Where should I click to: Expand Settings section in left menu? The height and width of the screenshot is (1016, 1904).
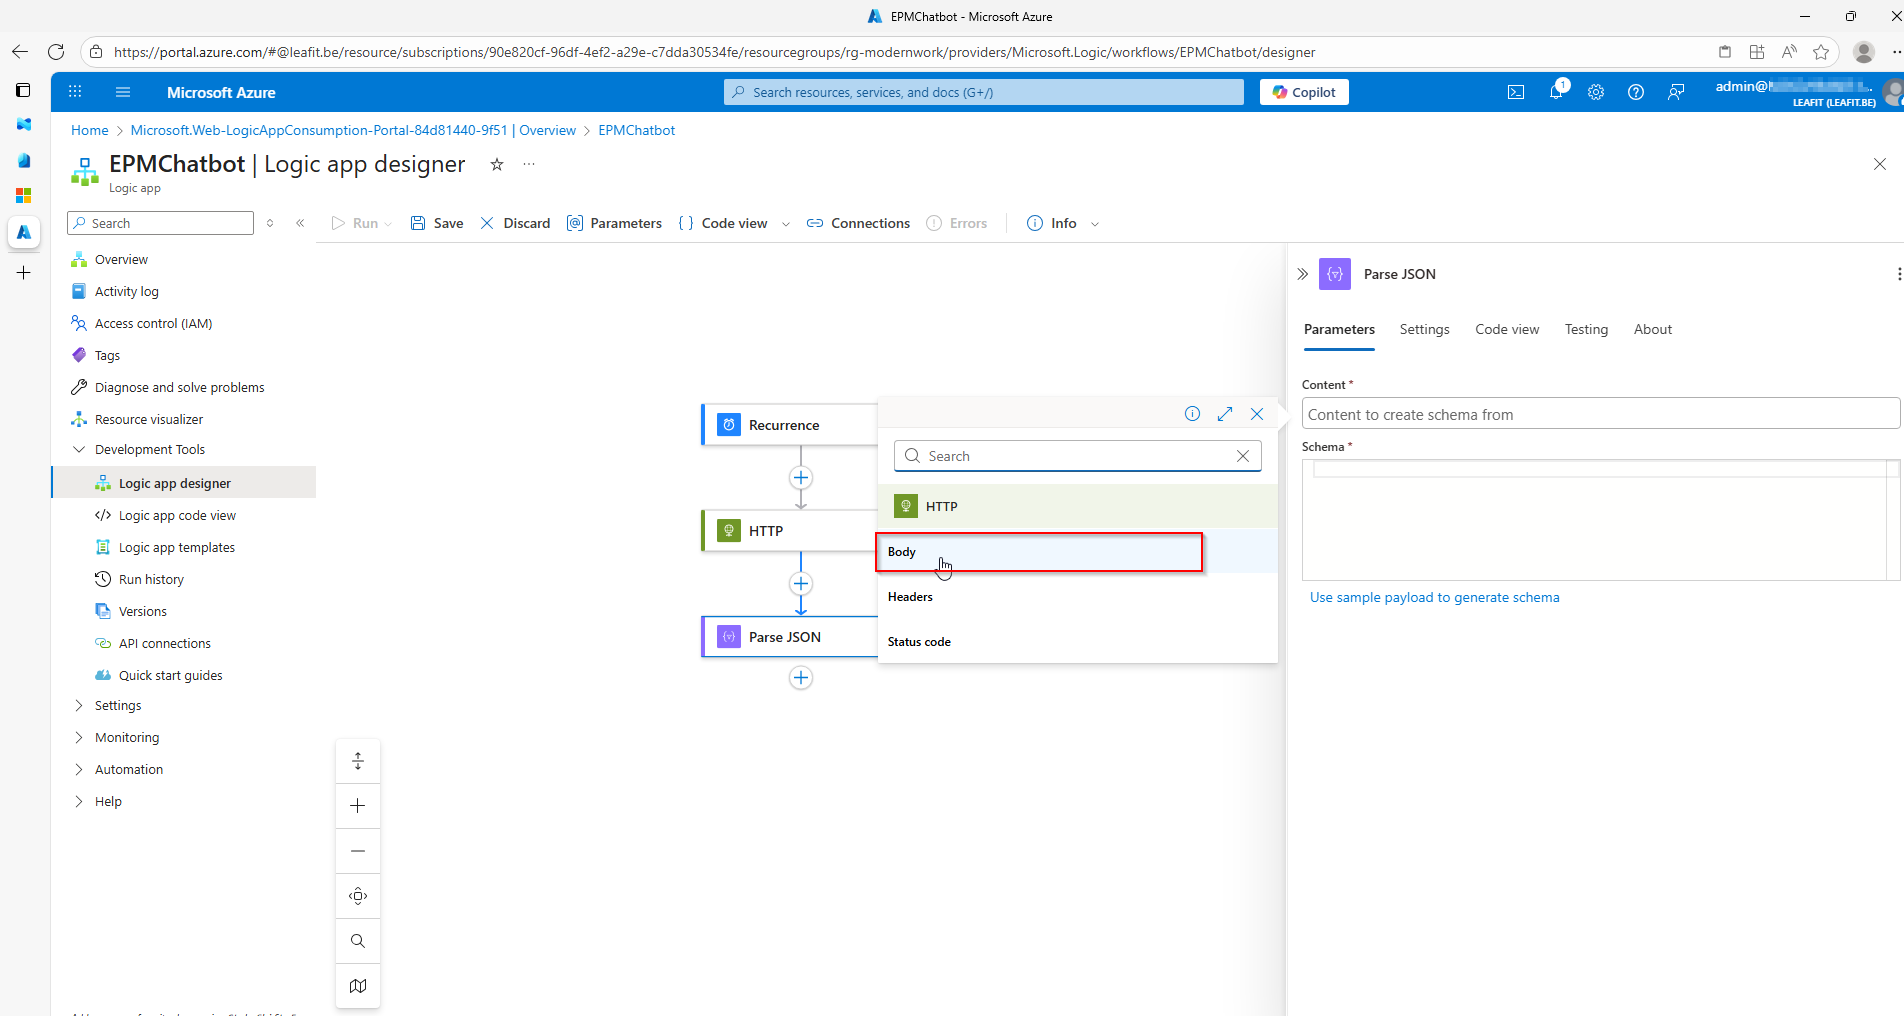(79, 705)
